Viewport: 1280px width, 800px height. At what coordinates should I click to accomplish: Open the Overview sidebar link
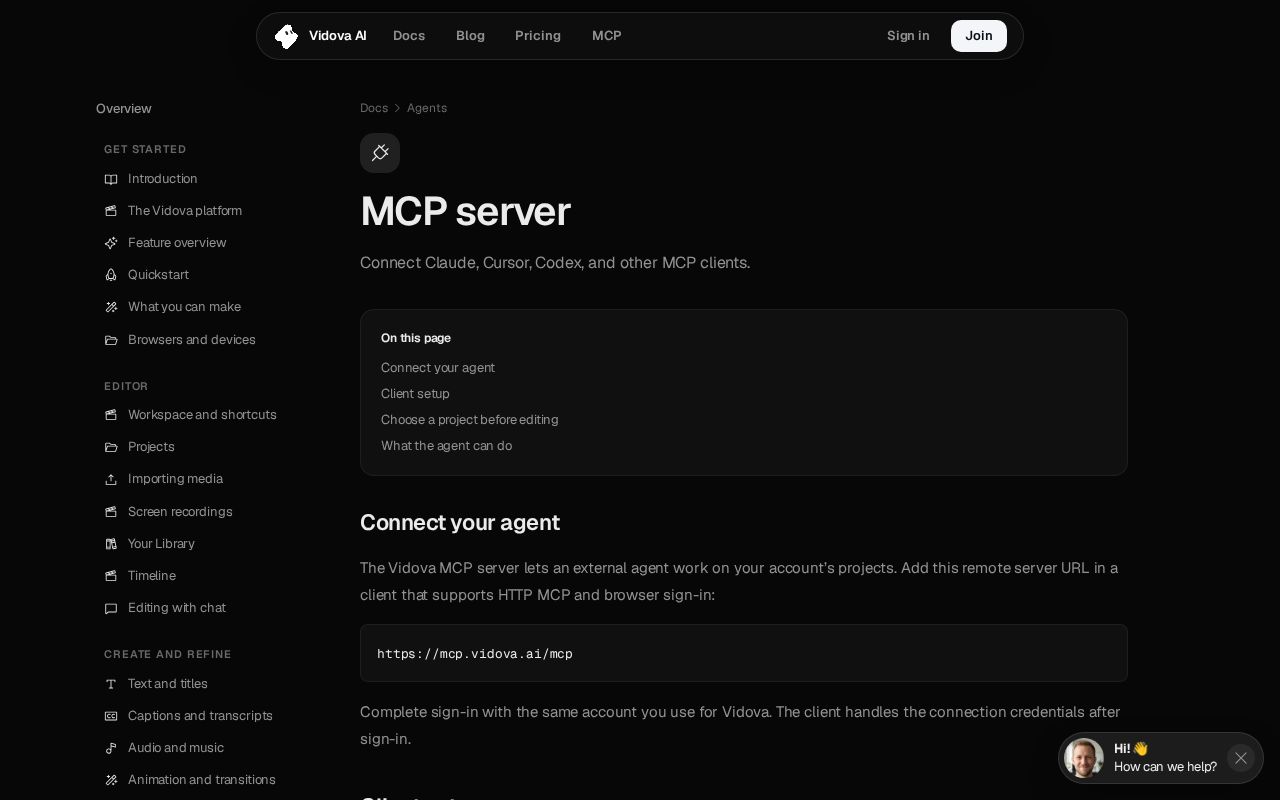[124, 108]
